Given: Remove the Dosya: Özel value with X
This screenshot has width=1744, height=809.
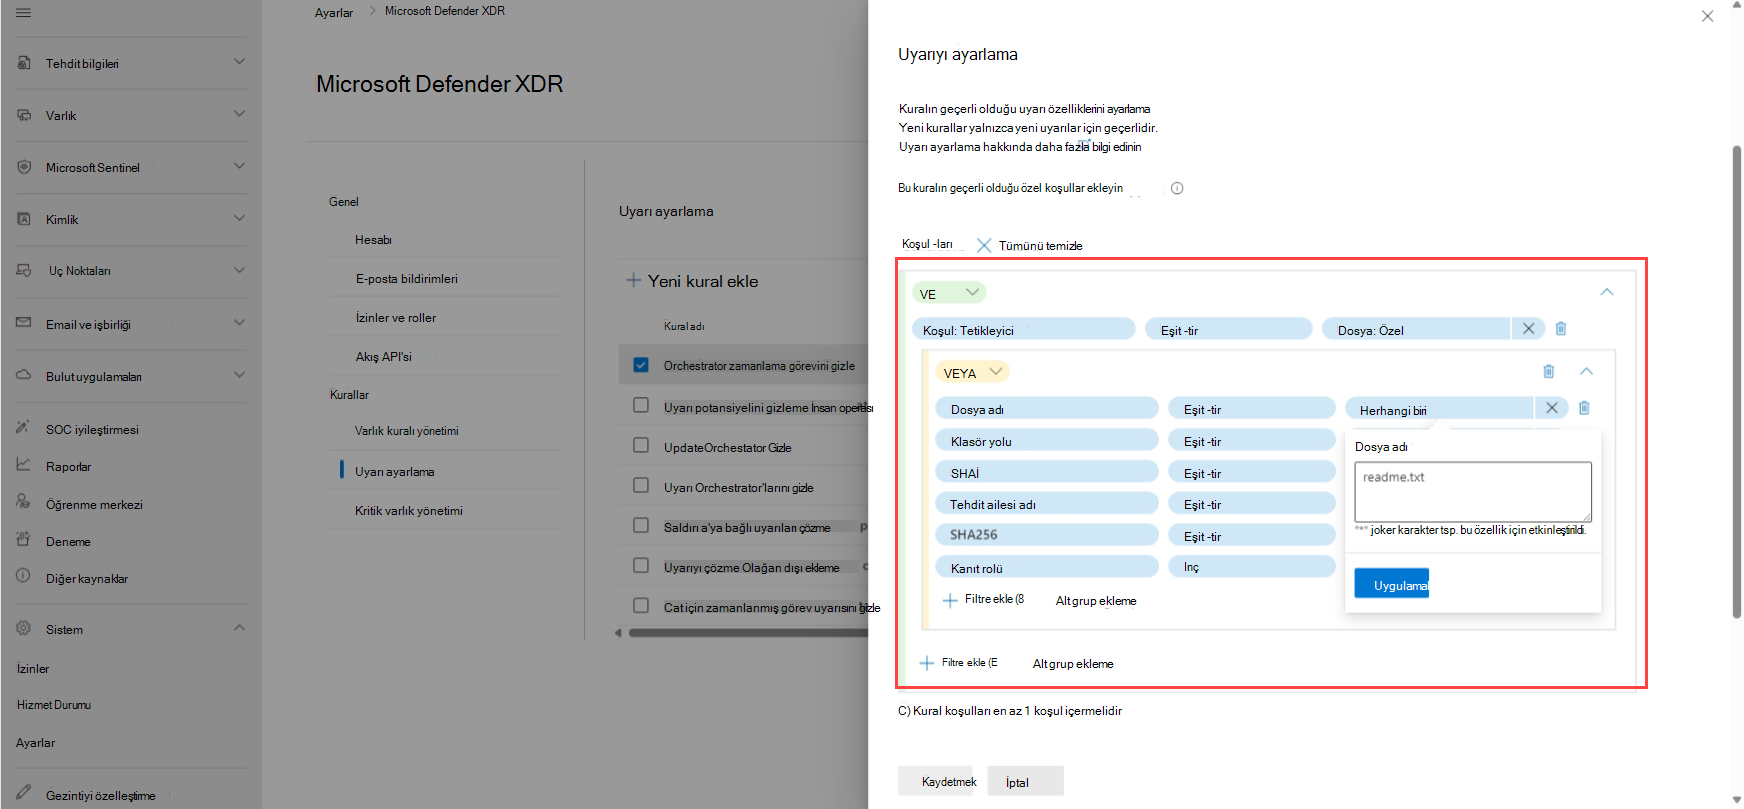Looking at the screenshot, I should point(1528,329).
